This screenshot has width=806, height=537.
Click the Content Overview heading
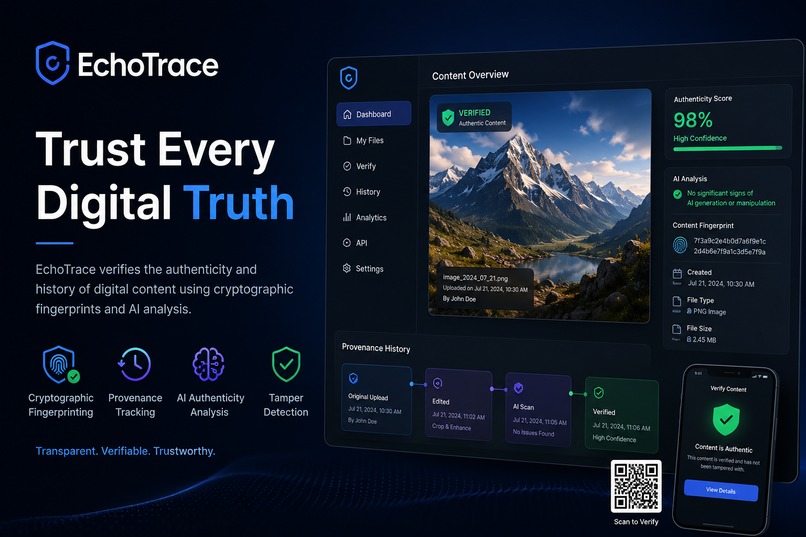[x=470, y=75]
